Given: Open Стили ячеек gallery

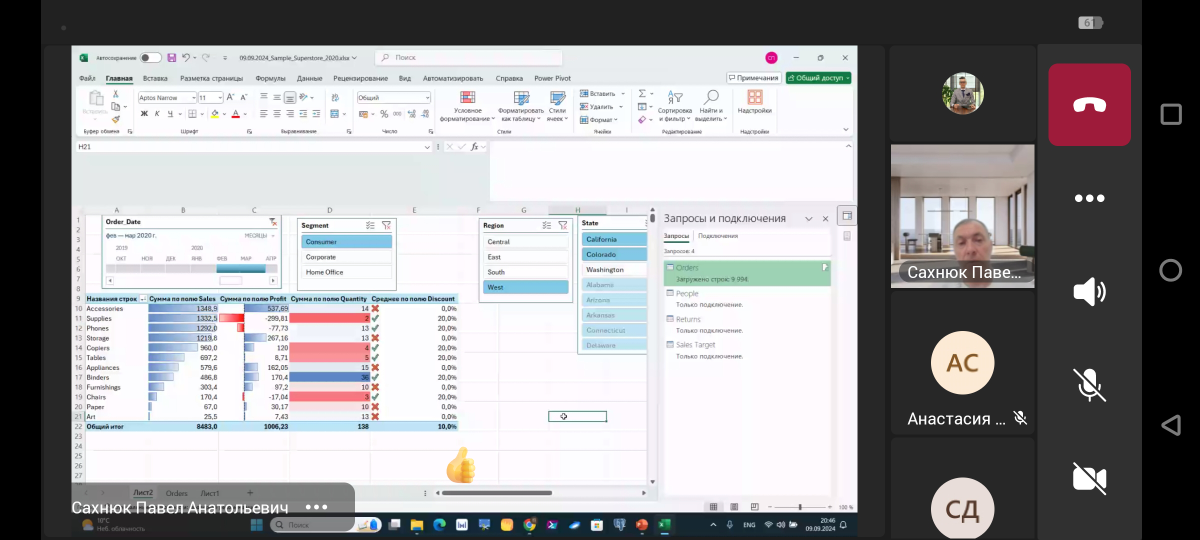Looking at the screenshot, I should click(557, 107).
